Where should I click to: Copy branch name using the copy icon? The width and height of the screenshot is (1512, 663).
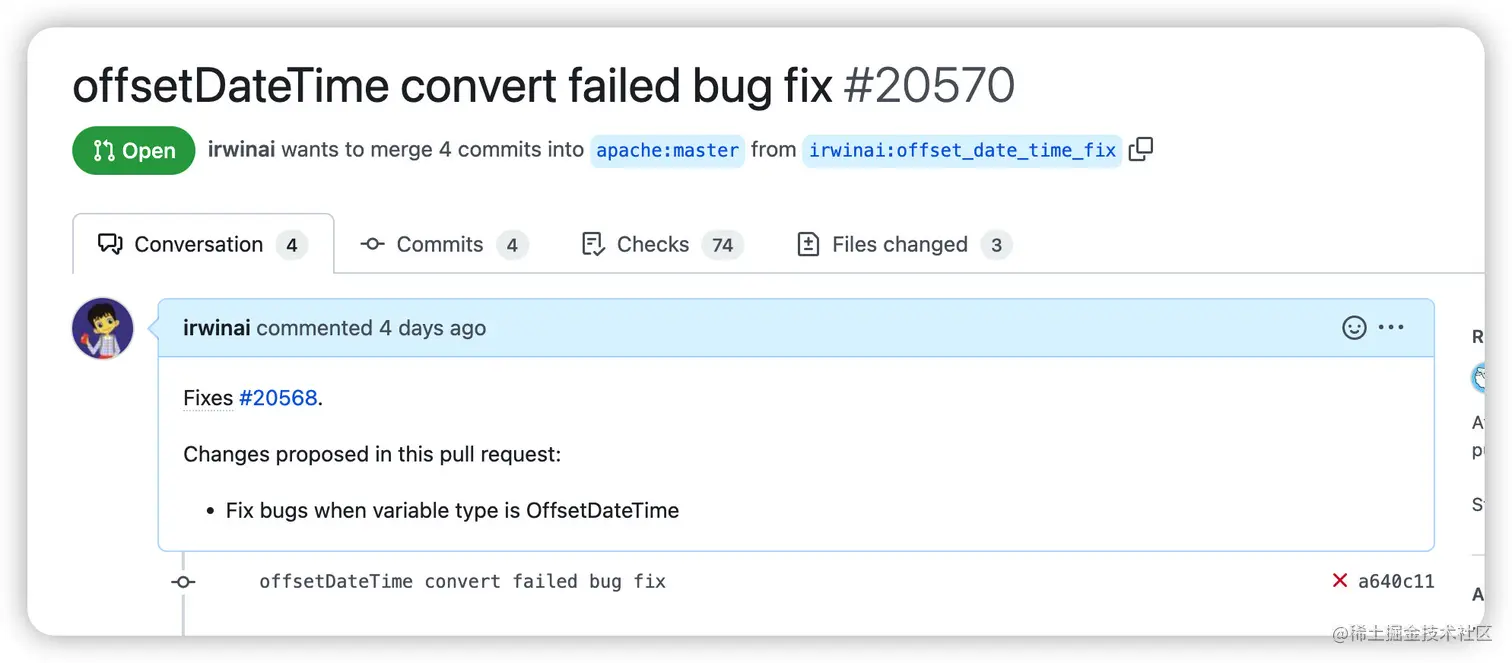[x=1141, y=150]
